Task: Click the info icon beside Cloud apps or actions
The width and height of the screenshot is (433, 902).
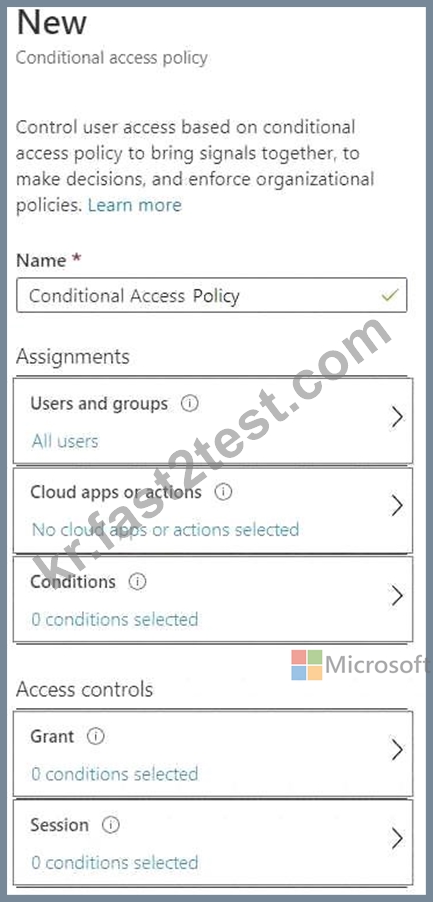Action: [223, 492]
